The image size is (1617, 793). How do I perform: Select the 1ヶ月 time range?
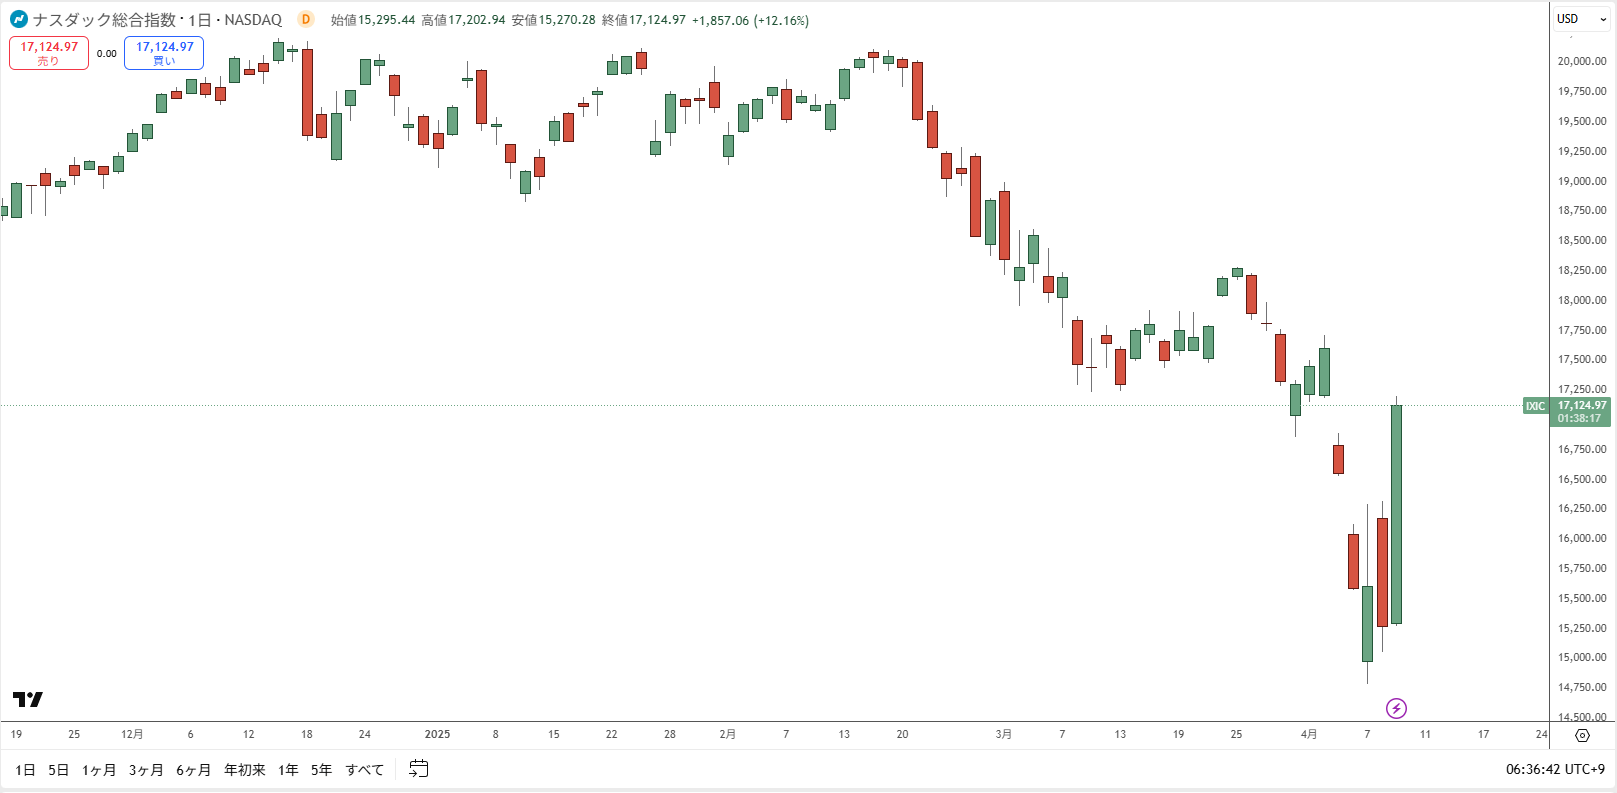pyautogui.click(x=99, y=770)
